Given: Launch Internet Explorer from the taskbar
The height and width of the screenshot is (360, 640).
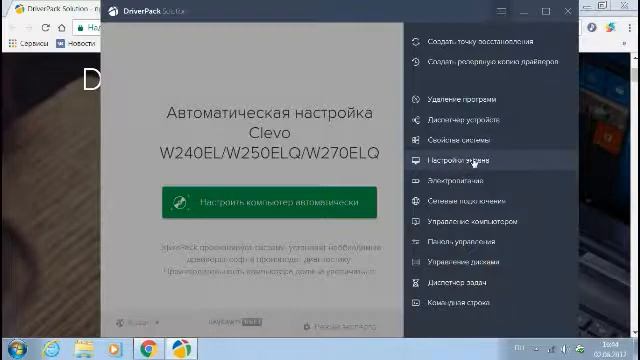Looking at the screenshot, I should tap(51, 349).
